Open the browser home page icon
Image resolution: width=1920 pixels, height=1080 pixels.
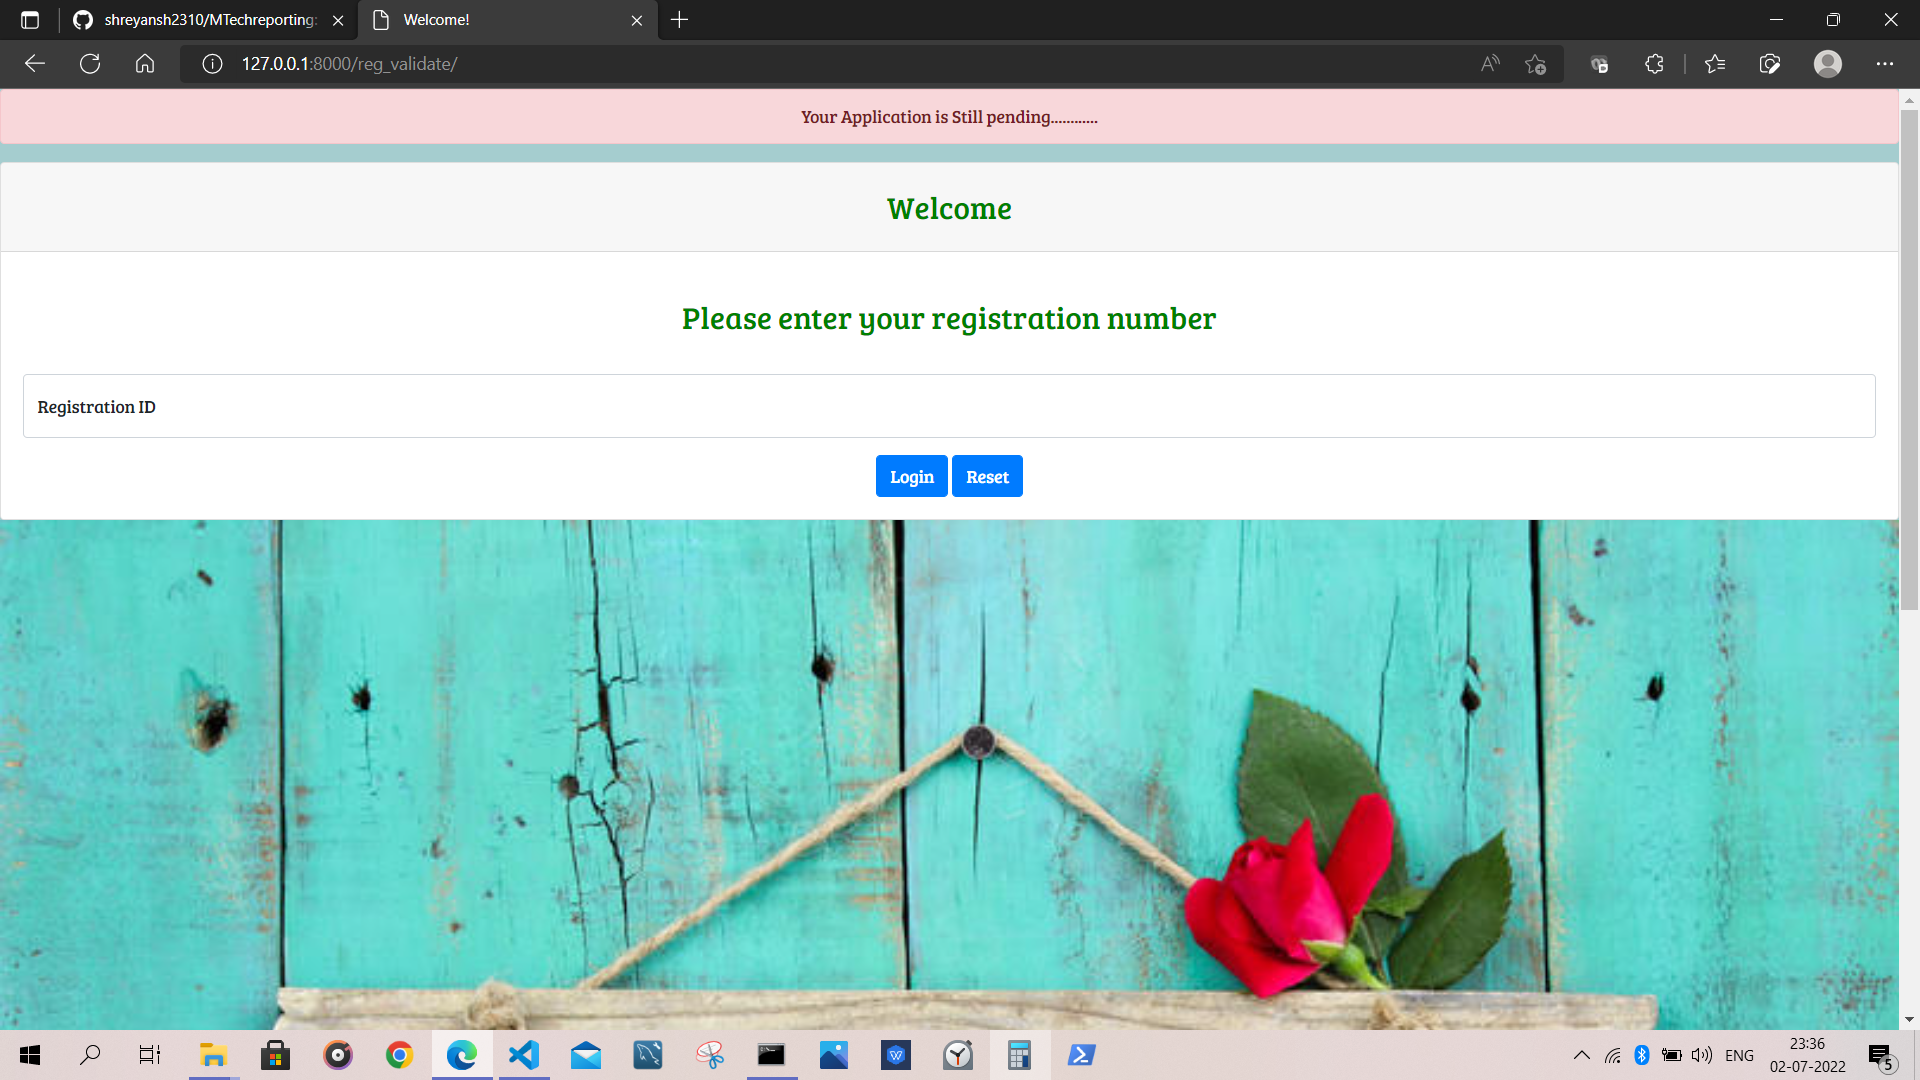tap(145, 64)
